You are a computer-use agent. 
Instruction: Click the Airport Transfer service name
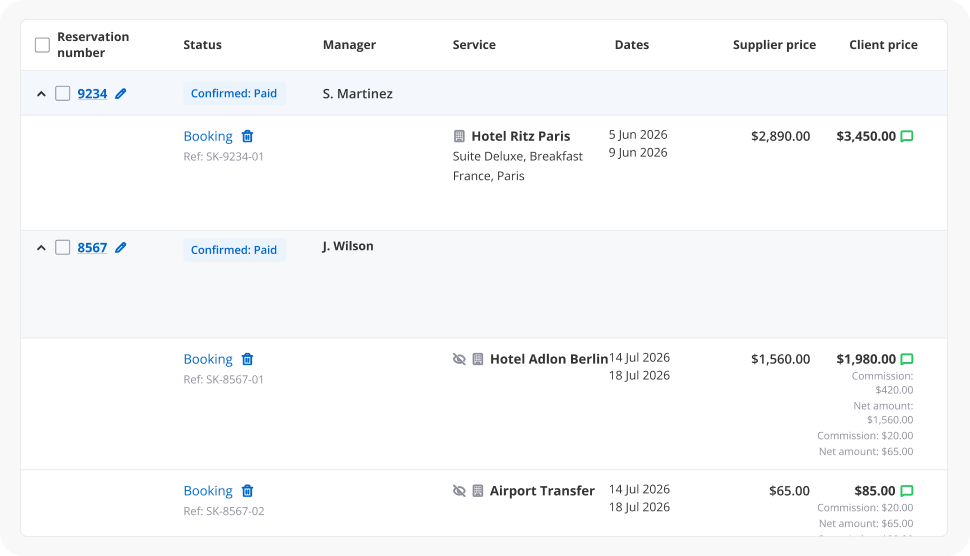click(x=542, y=491)
